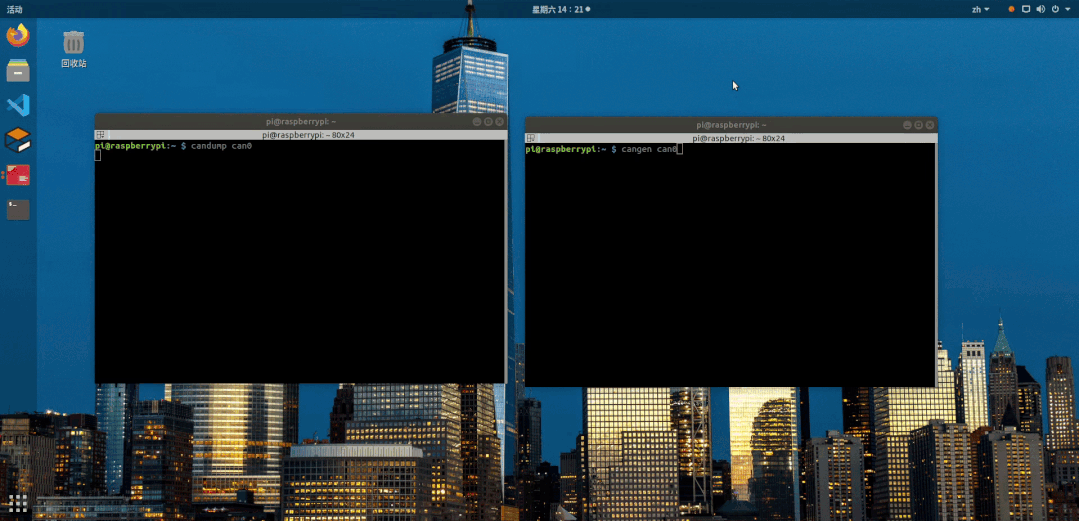The height and width of the screenshot is (521, 1079).
Task: Open the clock and calendar menu
Action: click(x=560, y=9)
